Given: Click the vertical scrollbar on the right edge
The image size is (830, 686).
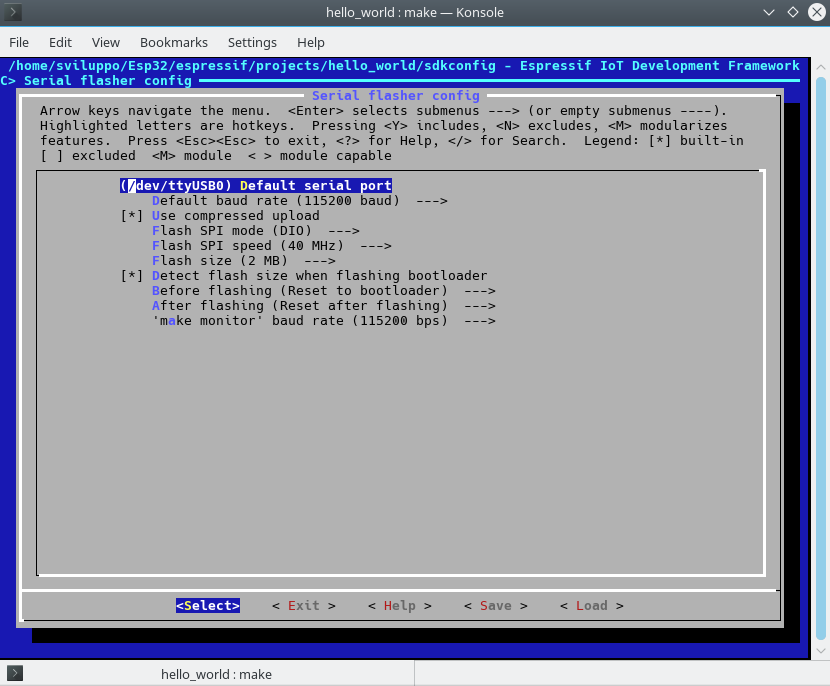Looking at the screenshot, I should tap(822, 350).
